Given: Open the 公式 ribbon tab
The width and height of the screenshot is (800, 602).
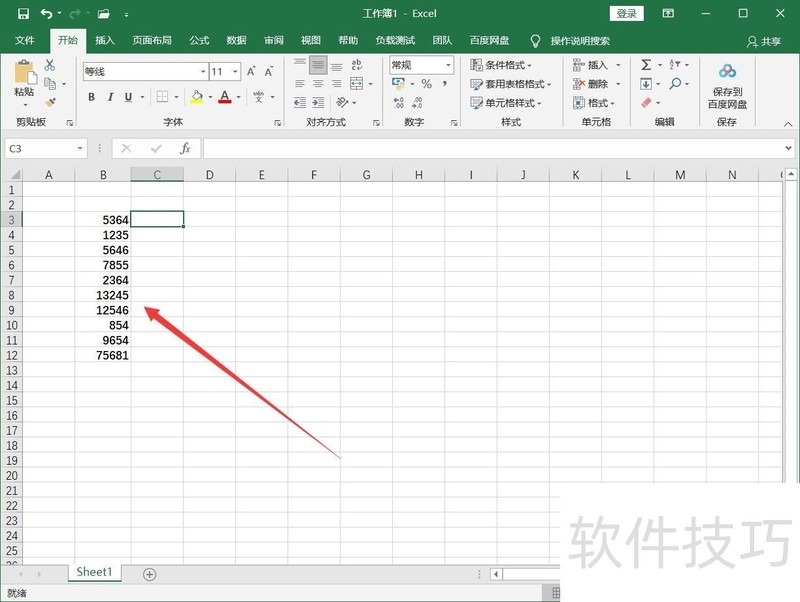Looking at the screenshot, I should tap(199, 41).
